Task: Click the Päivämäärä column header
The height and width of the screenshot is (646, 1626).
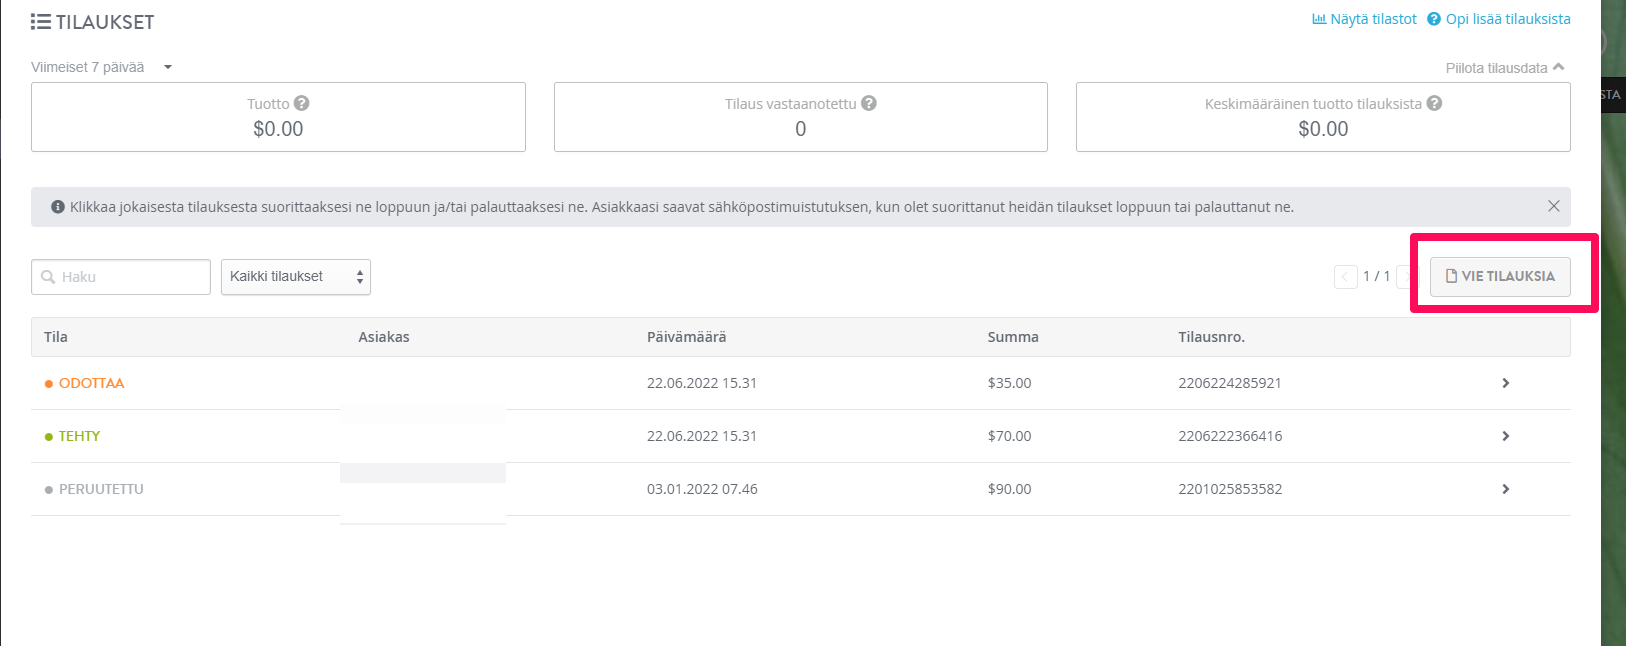Action: click(686, 337)
